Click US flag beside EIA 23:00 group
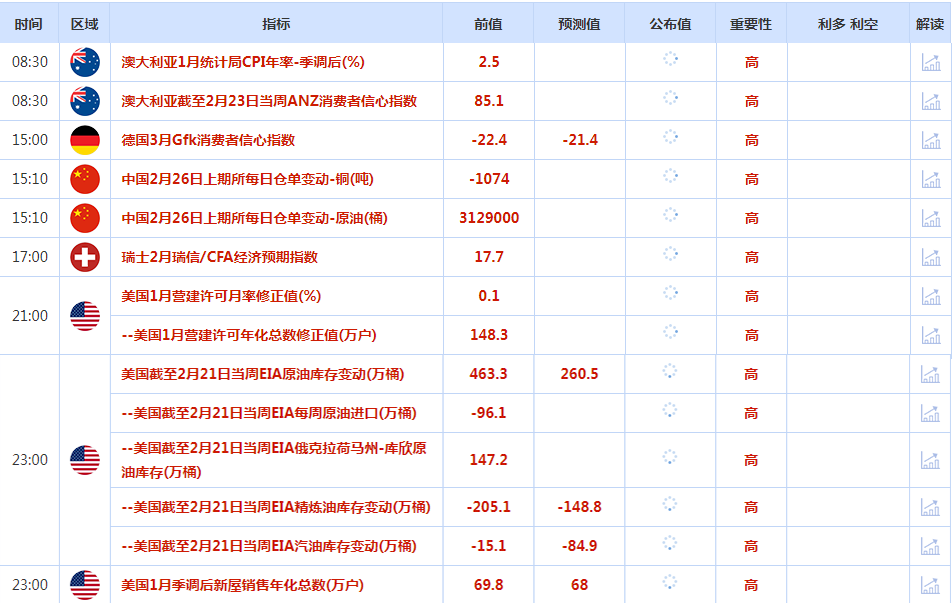This screenshot has width=952, height=603. [x=85, y=460]
